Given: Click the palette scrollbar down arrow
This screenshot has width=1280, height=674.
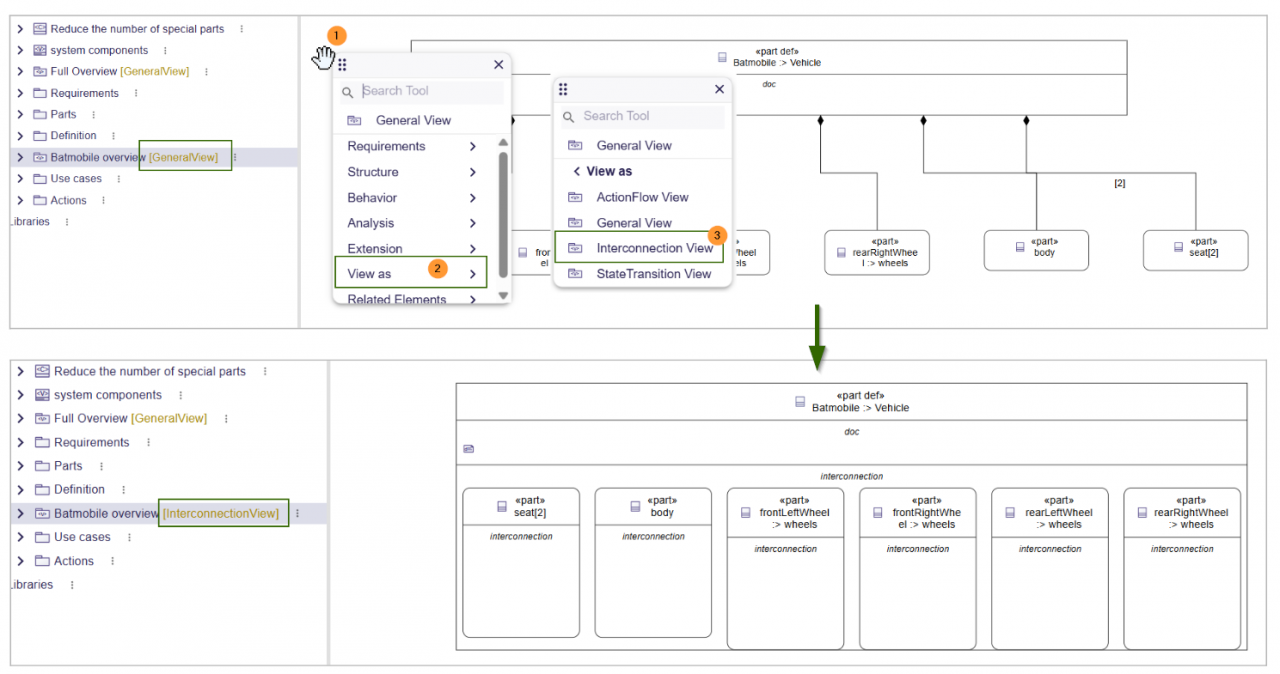Looking at the screenshot, I should [503, 296].
